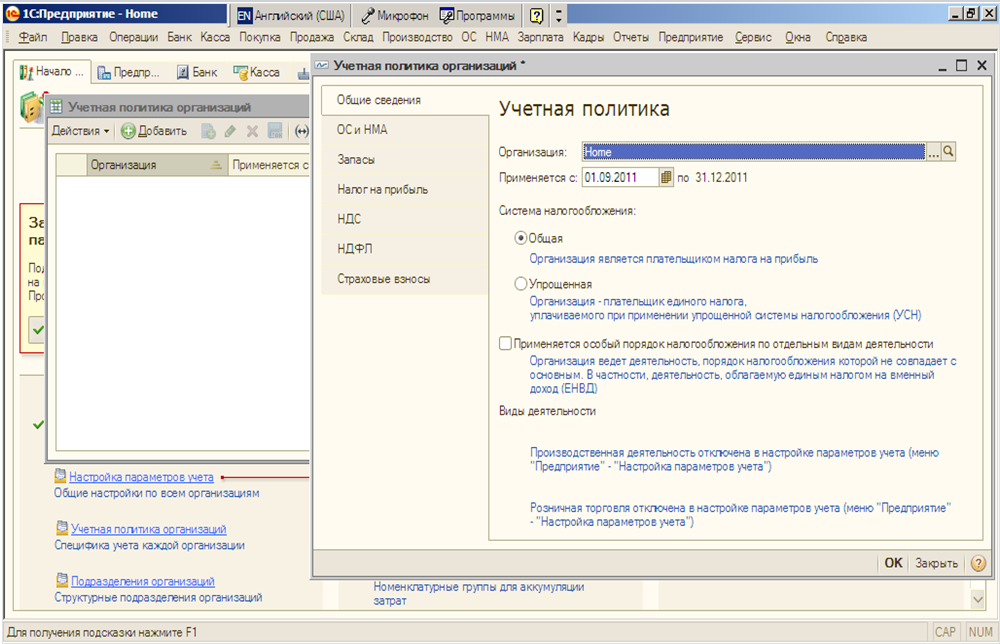Switch to the Начало tab
This screenshot has height=644, width=1000.
[52, 72]
